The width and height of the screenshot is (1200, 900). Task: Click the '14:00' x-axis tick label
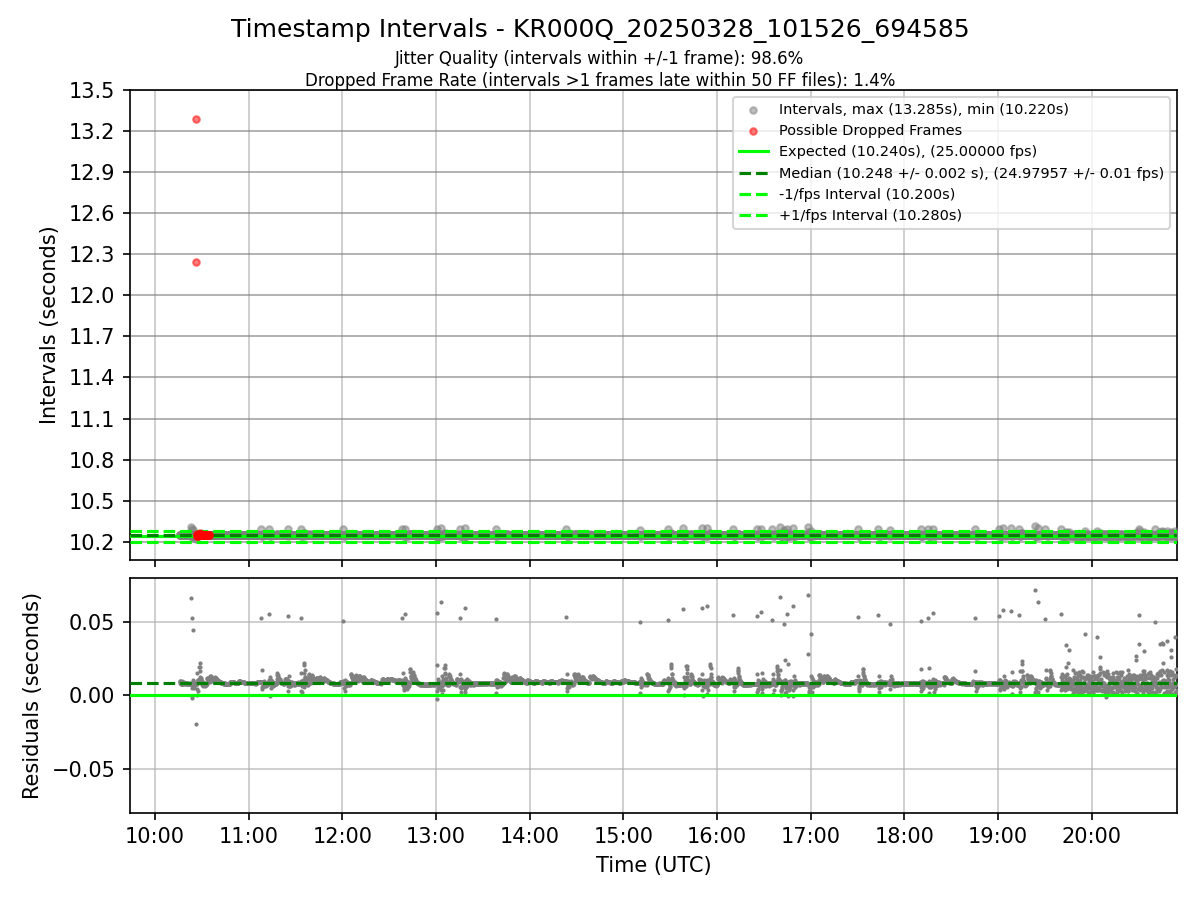(529, 834)
